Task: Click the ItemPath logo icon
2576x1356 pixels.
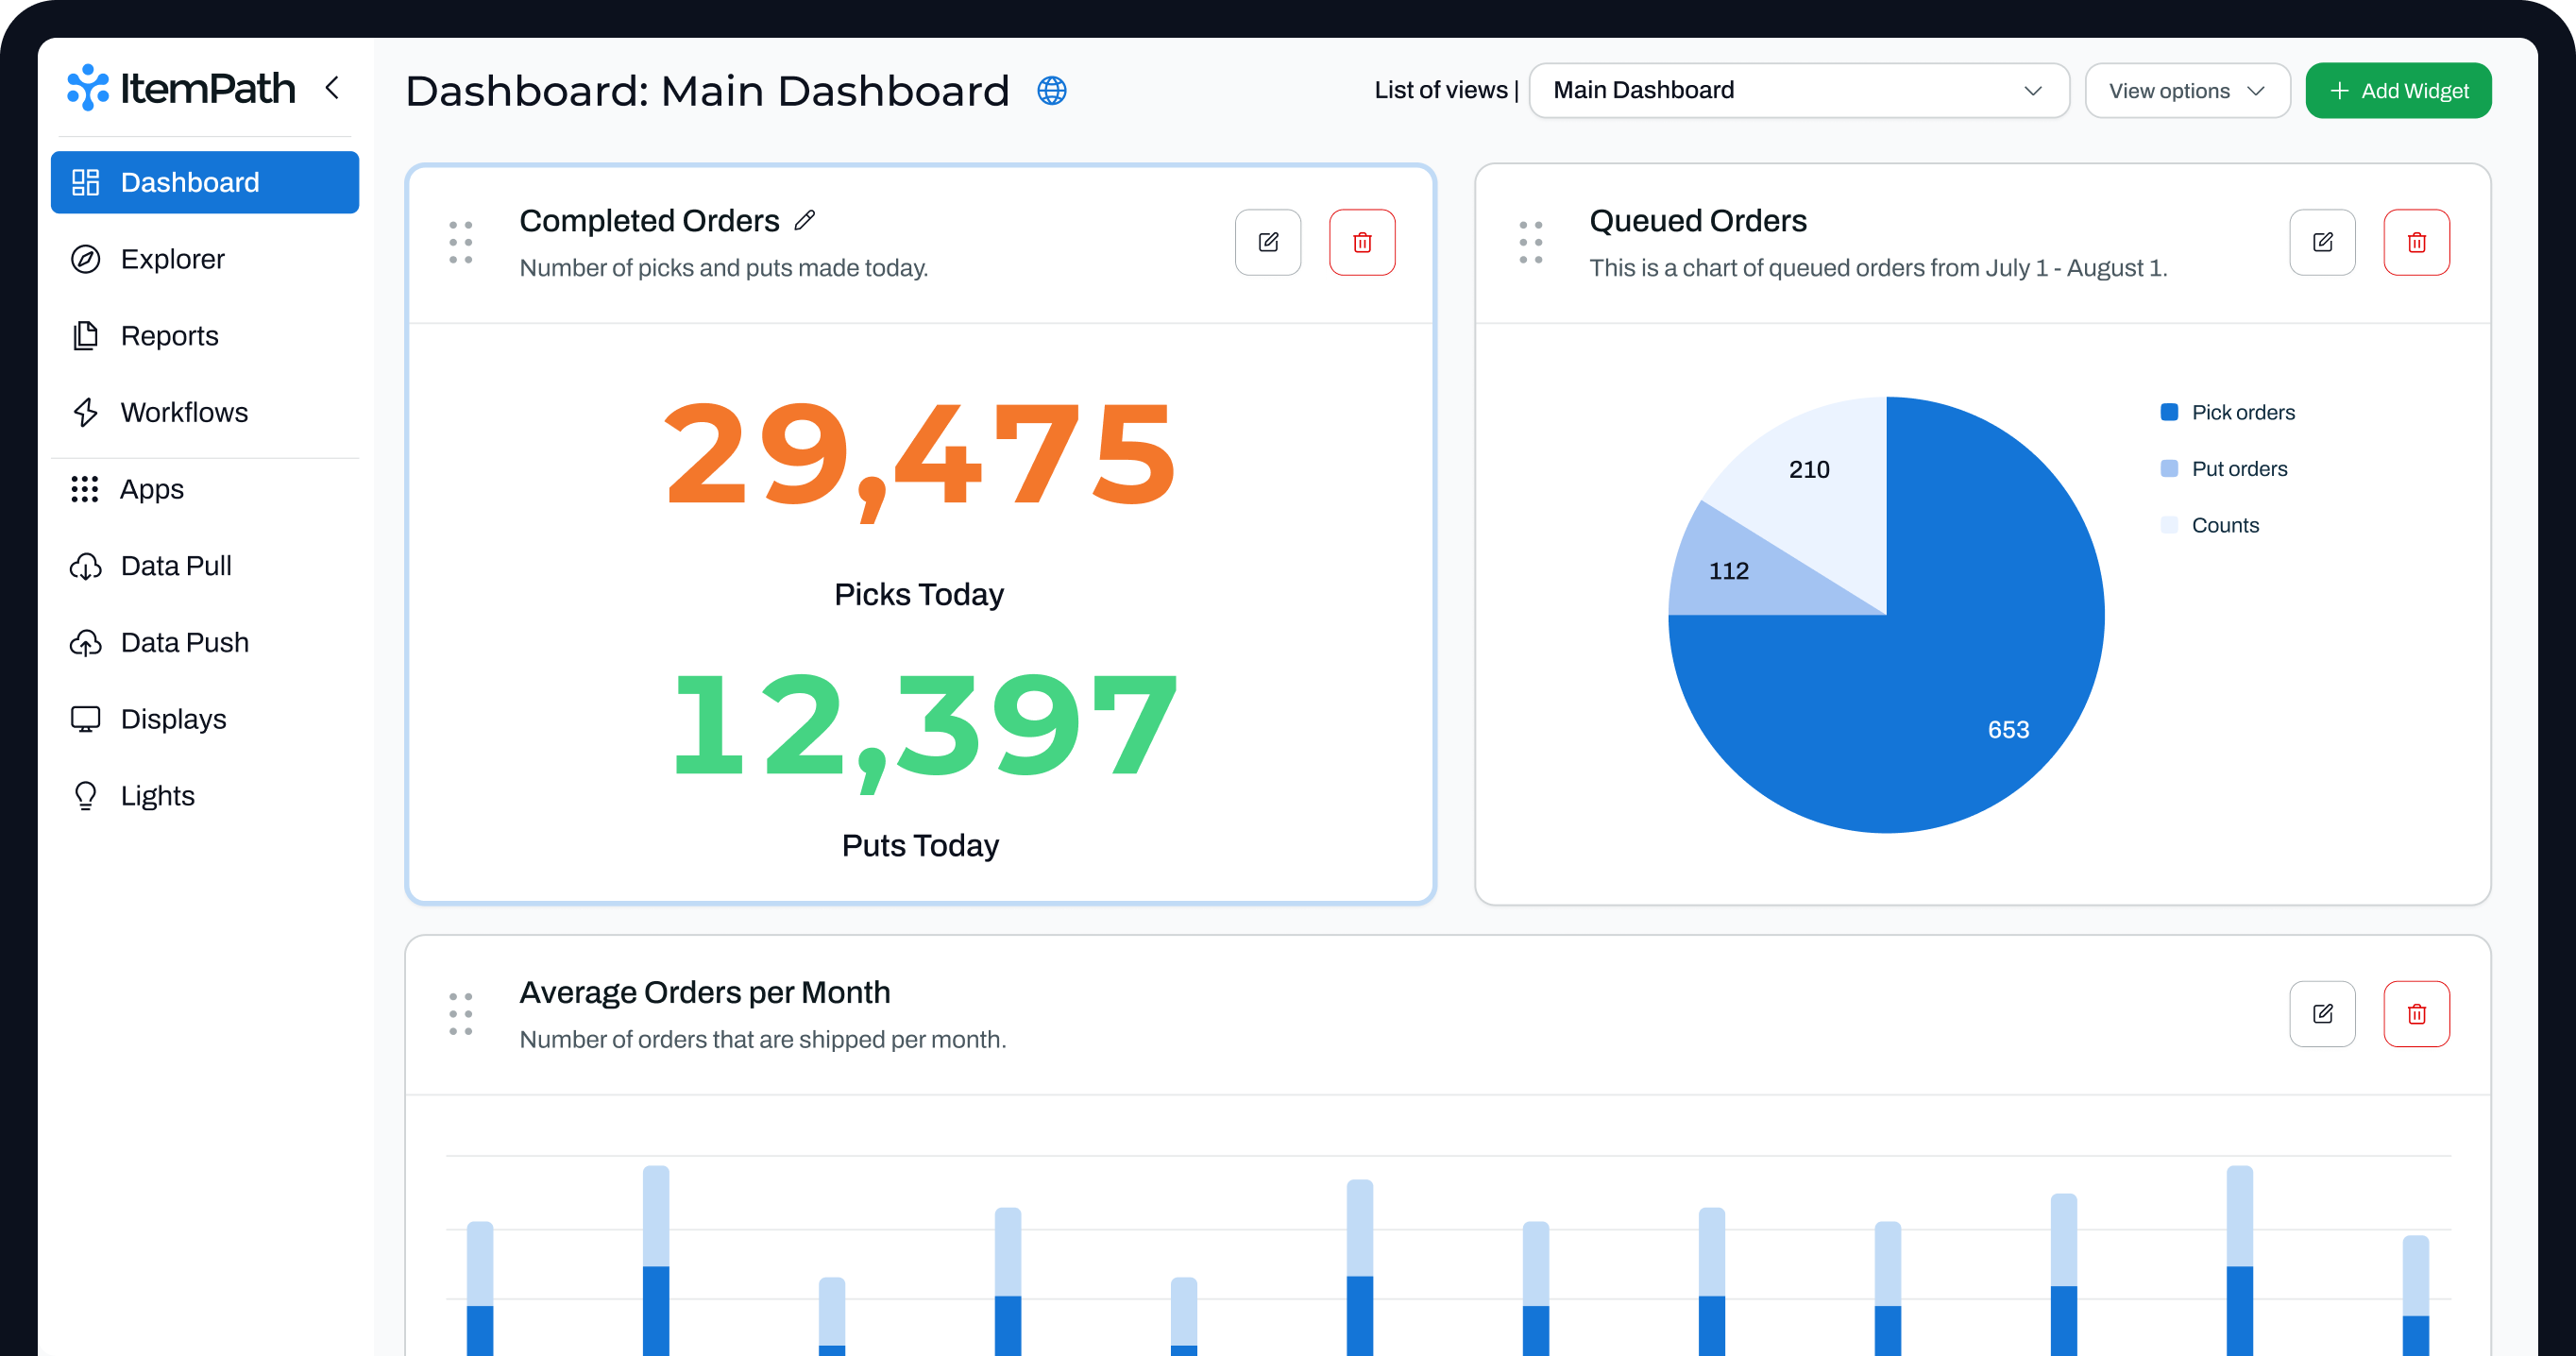Action: [x=88, y=88]
